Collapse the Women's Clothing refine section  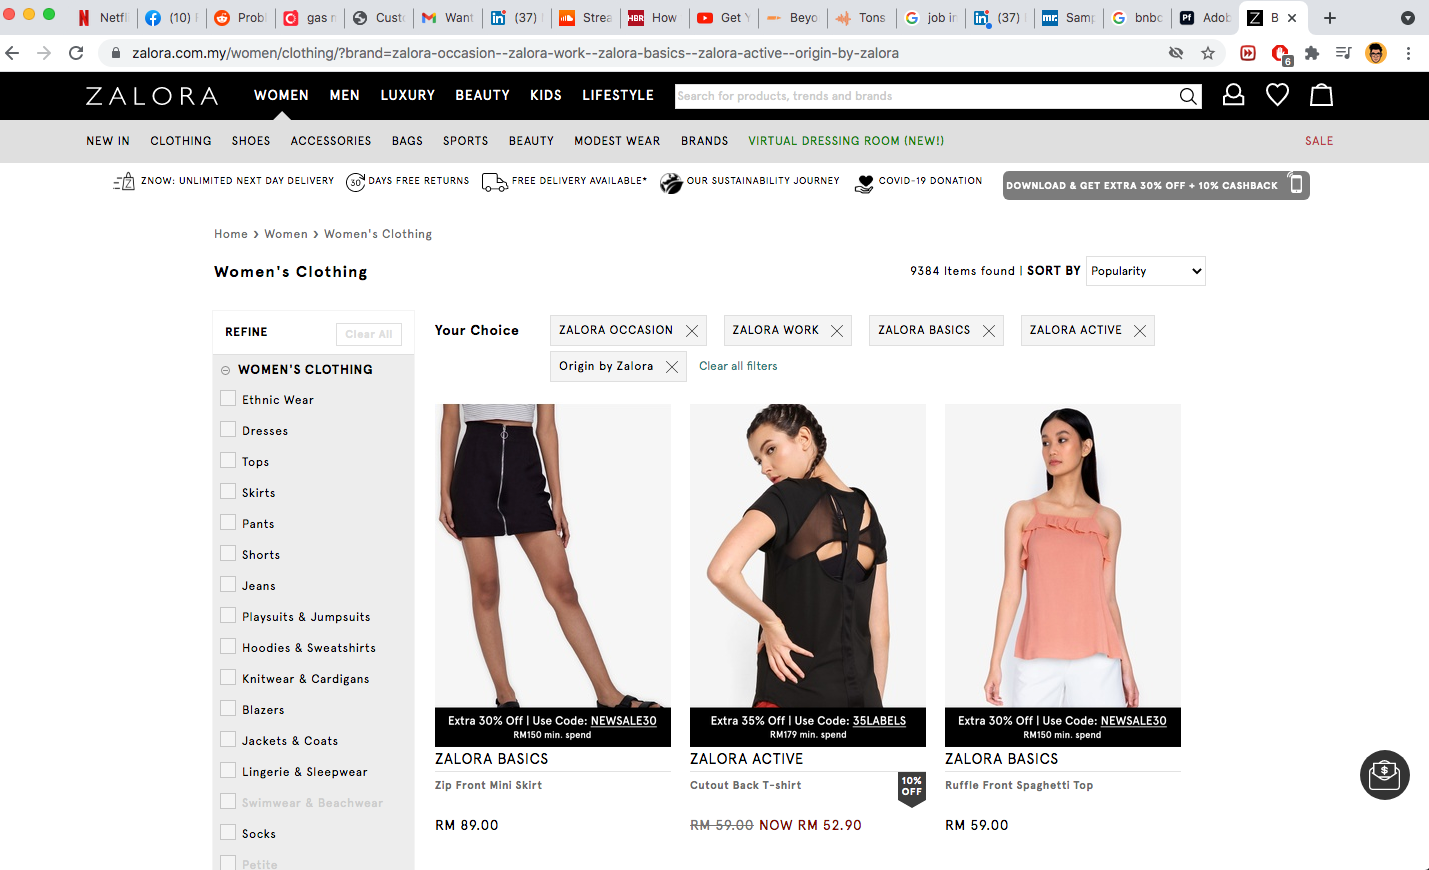[x=226, y=370]
